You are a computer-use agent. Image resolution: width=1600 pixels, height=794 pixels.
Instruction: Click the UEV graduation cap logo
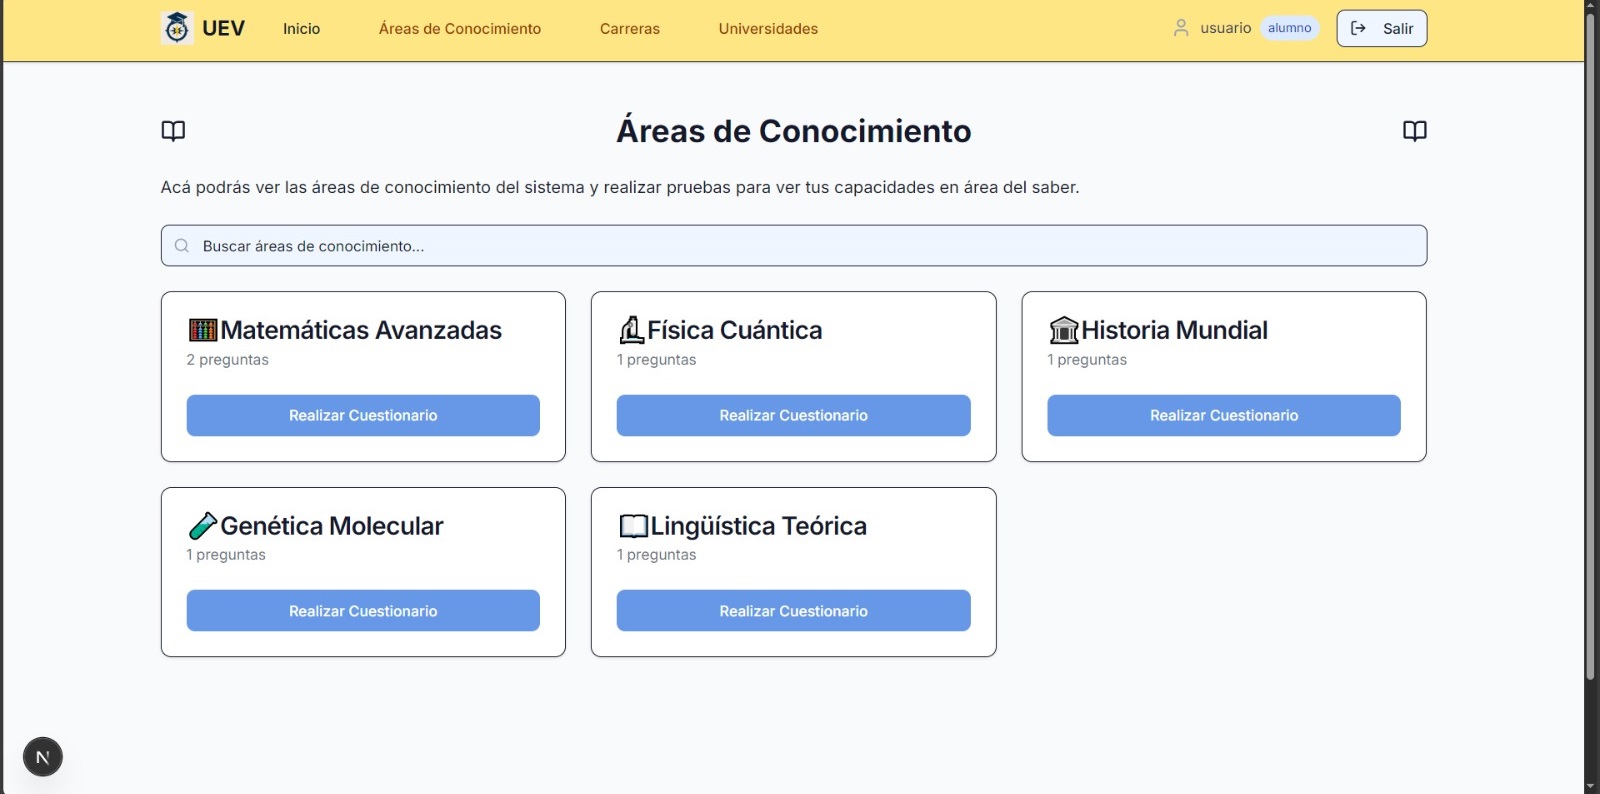click(x=177, y=28)
